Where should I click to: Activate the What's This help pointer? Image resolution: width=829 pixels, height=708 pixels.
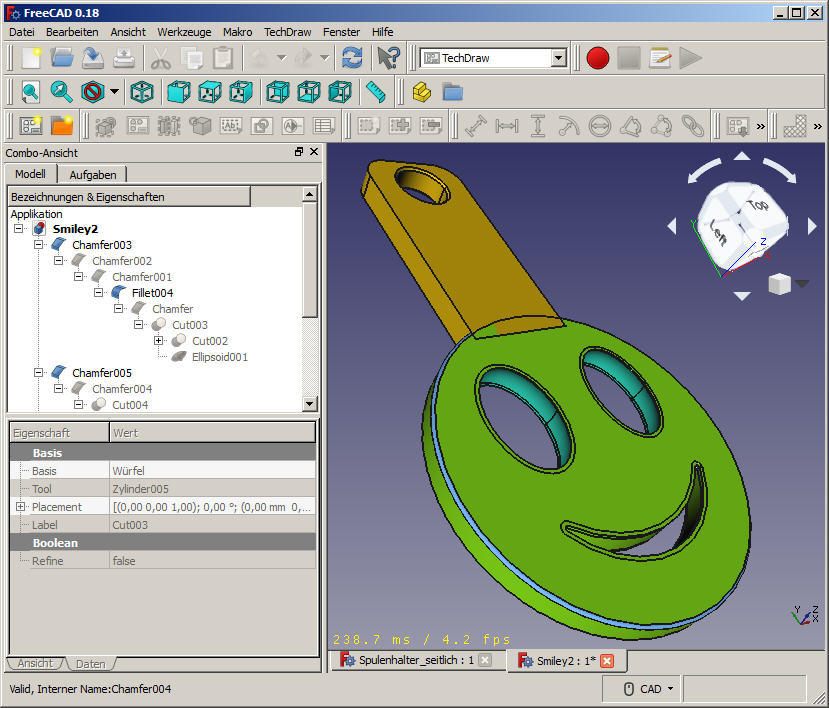click(x=389, y=58)
